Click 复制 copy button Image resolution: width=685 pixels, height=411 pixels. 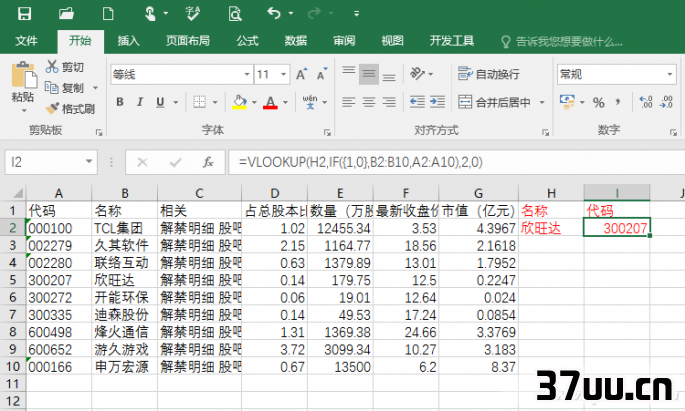(x=65, y=88)
